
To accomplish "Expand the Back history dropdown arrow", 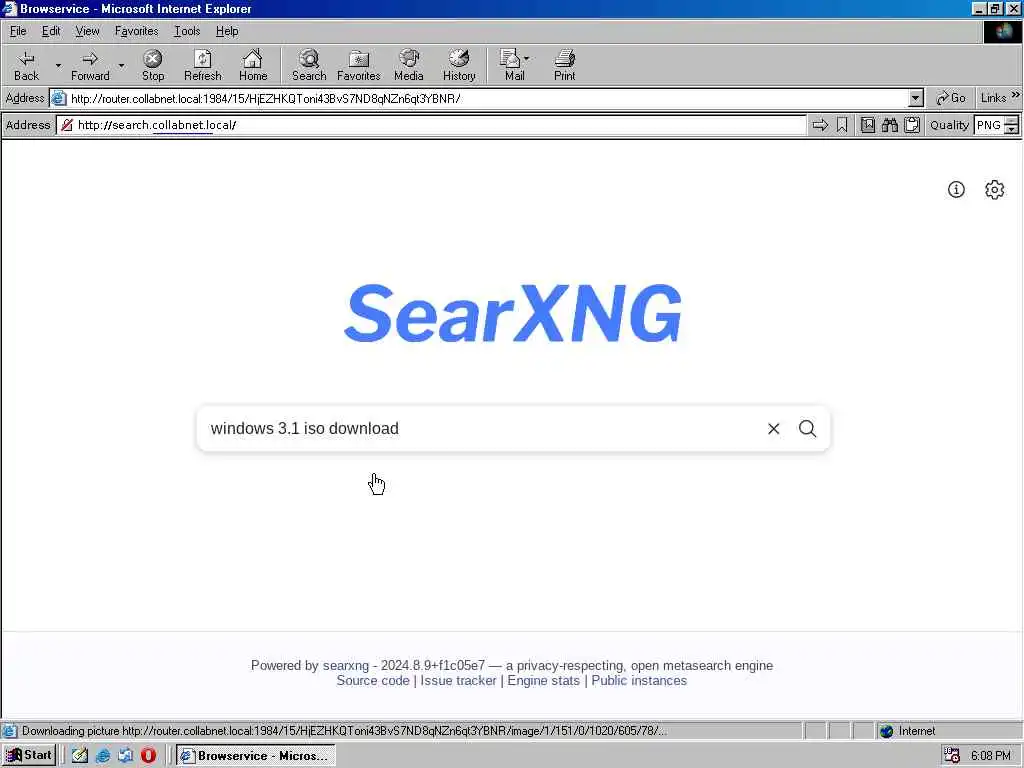I will pyautogui.click(x=58, y=65).
